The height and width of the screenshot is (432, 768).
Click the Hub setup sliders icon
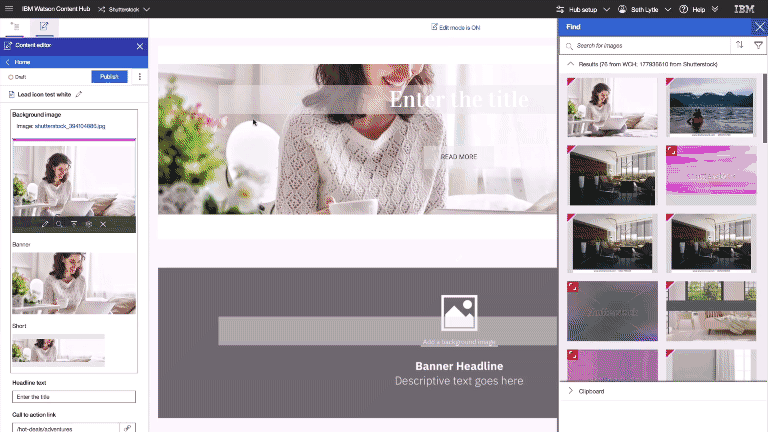[560, 9]
